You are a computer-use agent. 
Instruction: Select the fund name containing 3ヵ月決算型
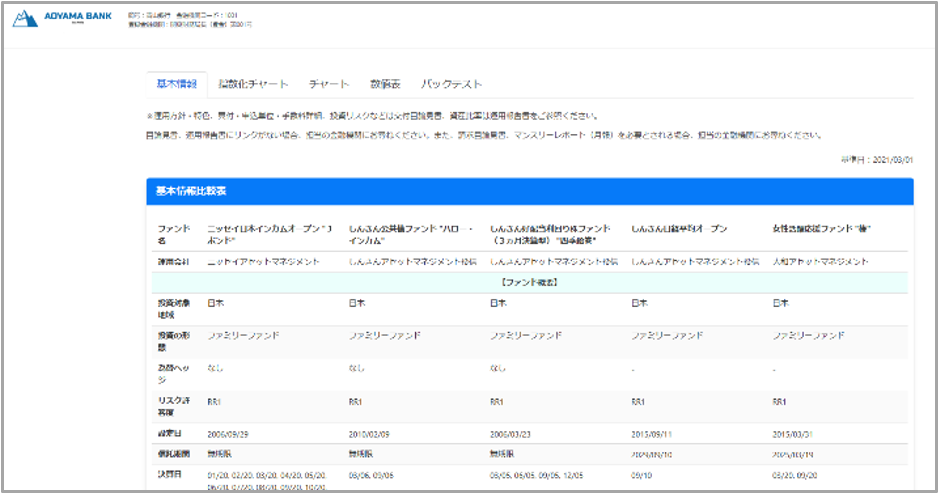(x=550, y=234)
